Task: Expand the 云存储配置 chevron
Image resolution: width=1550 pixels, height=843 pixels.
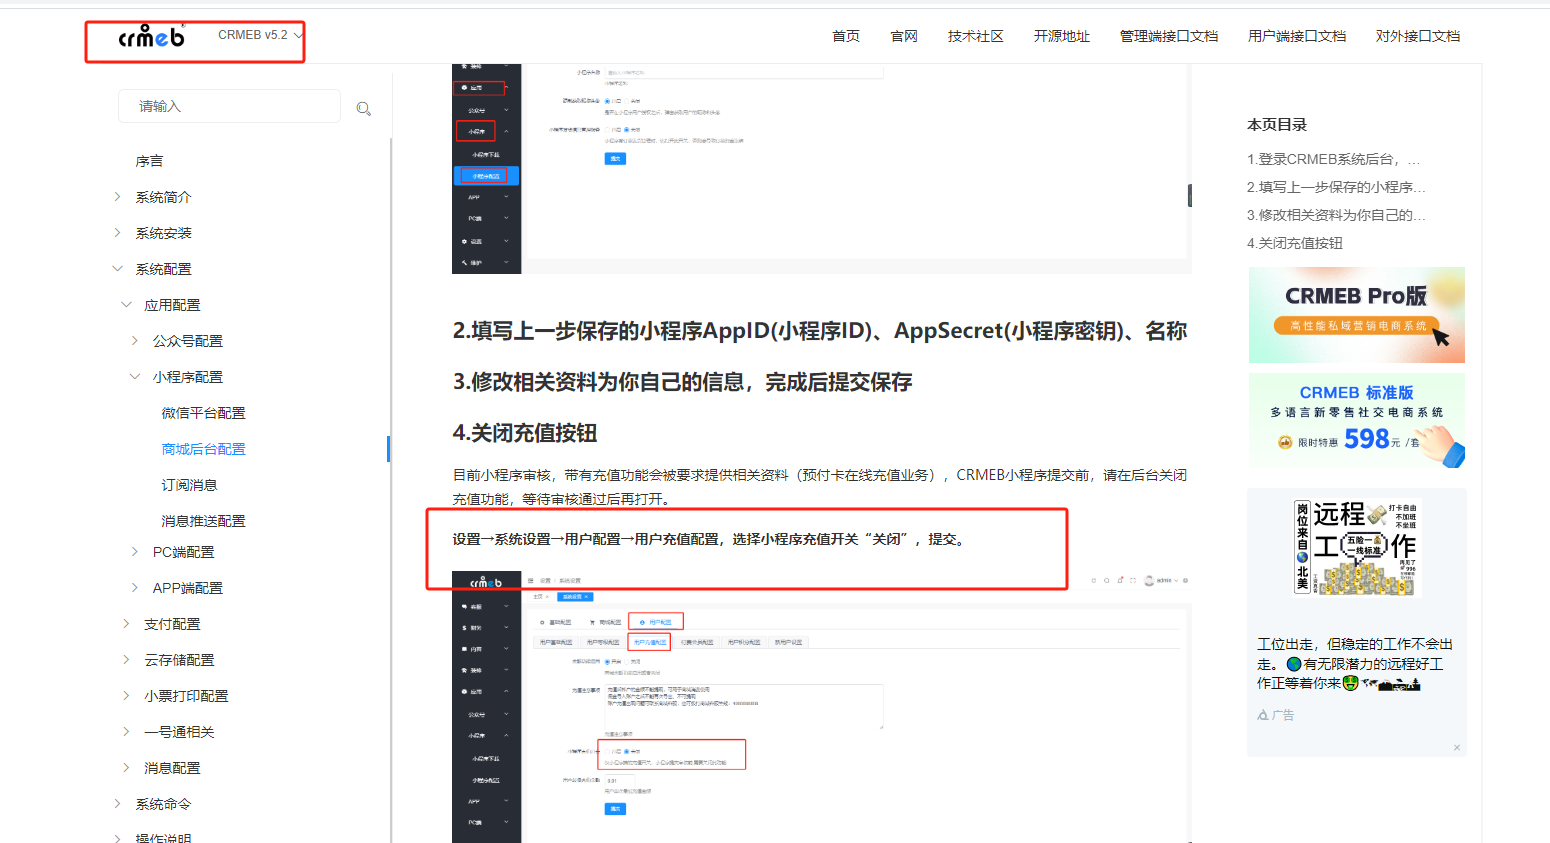Action: point(126,660)
